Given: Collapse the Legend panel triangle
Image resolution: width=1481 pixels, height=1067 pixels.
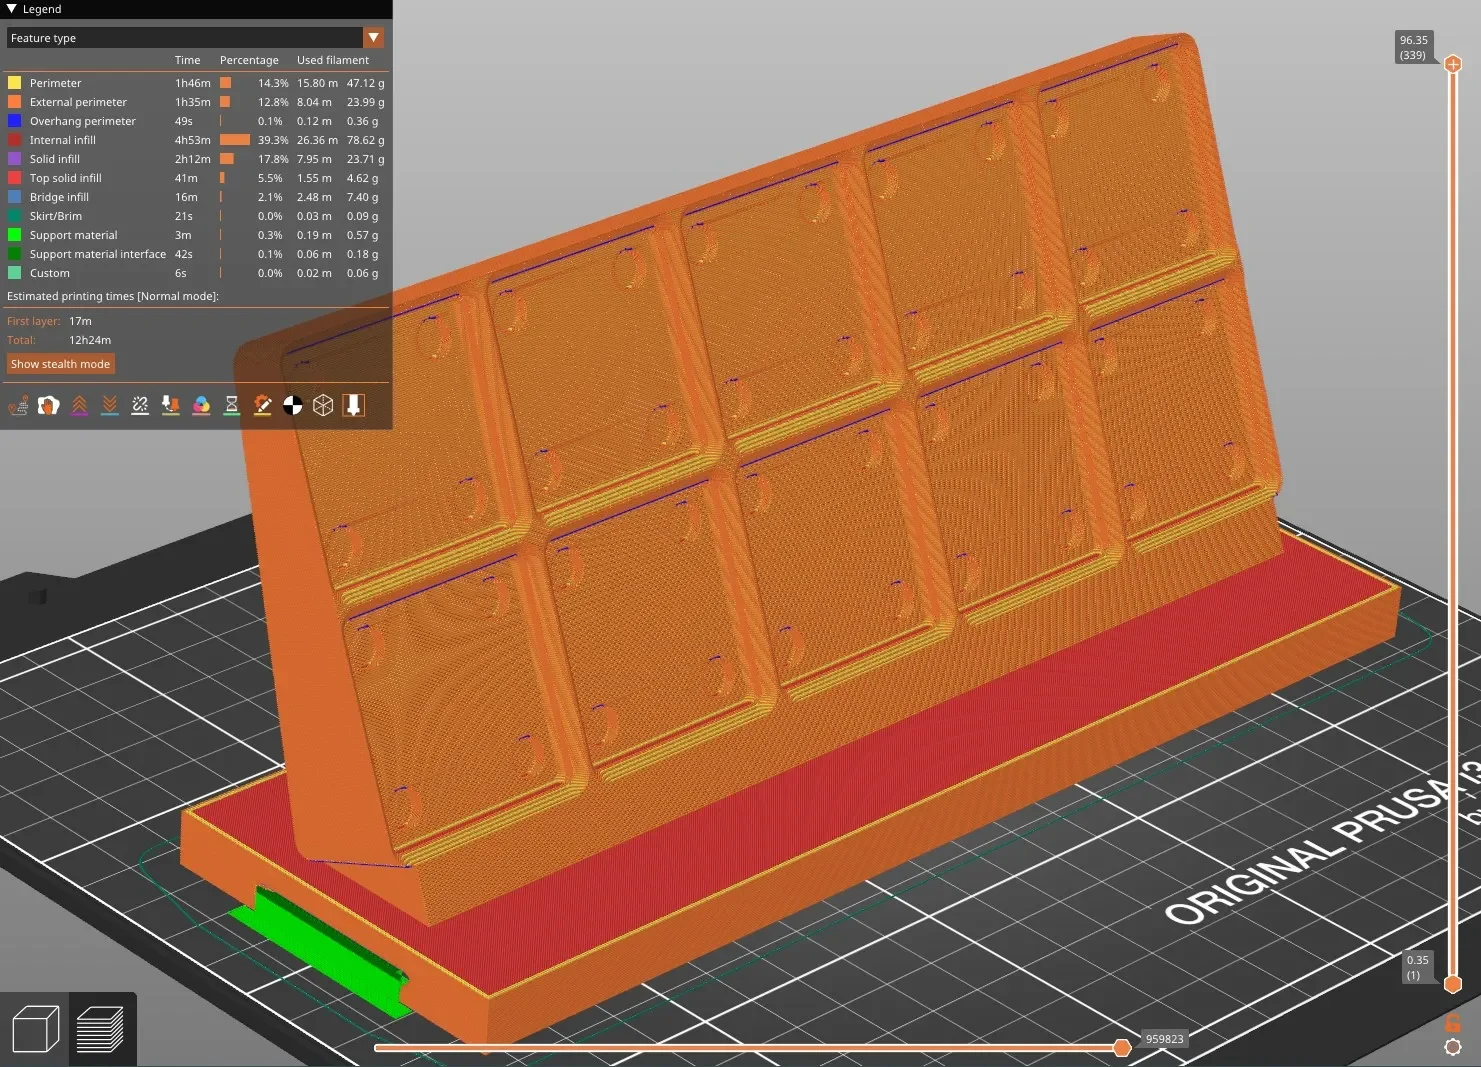Looking at the screenshot, I should coord(12,9).
